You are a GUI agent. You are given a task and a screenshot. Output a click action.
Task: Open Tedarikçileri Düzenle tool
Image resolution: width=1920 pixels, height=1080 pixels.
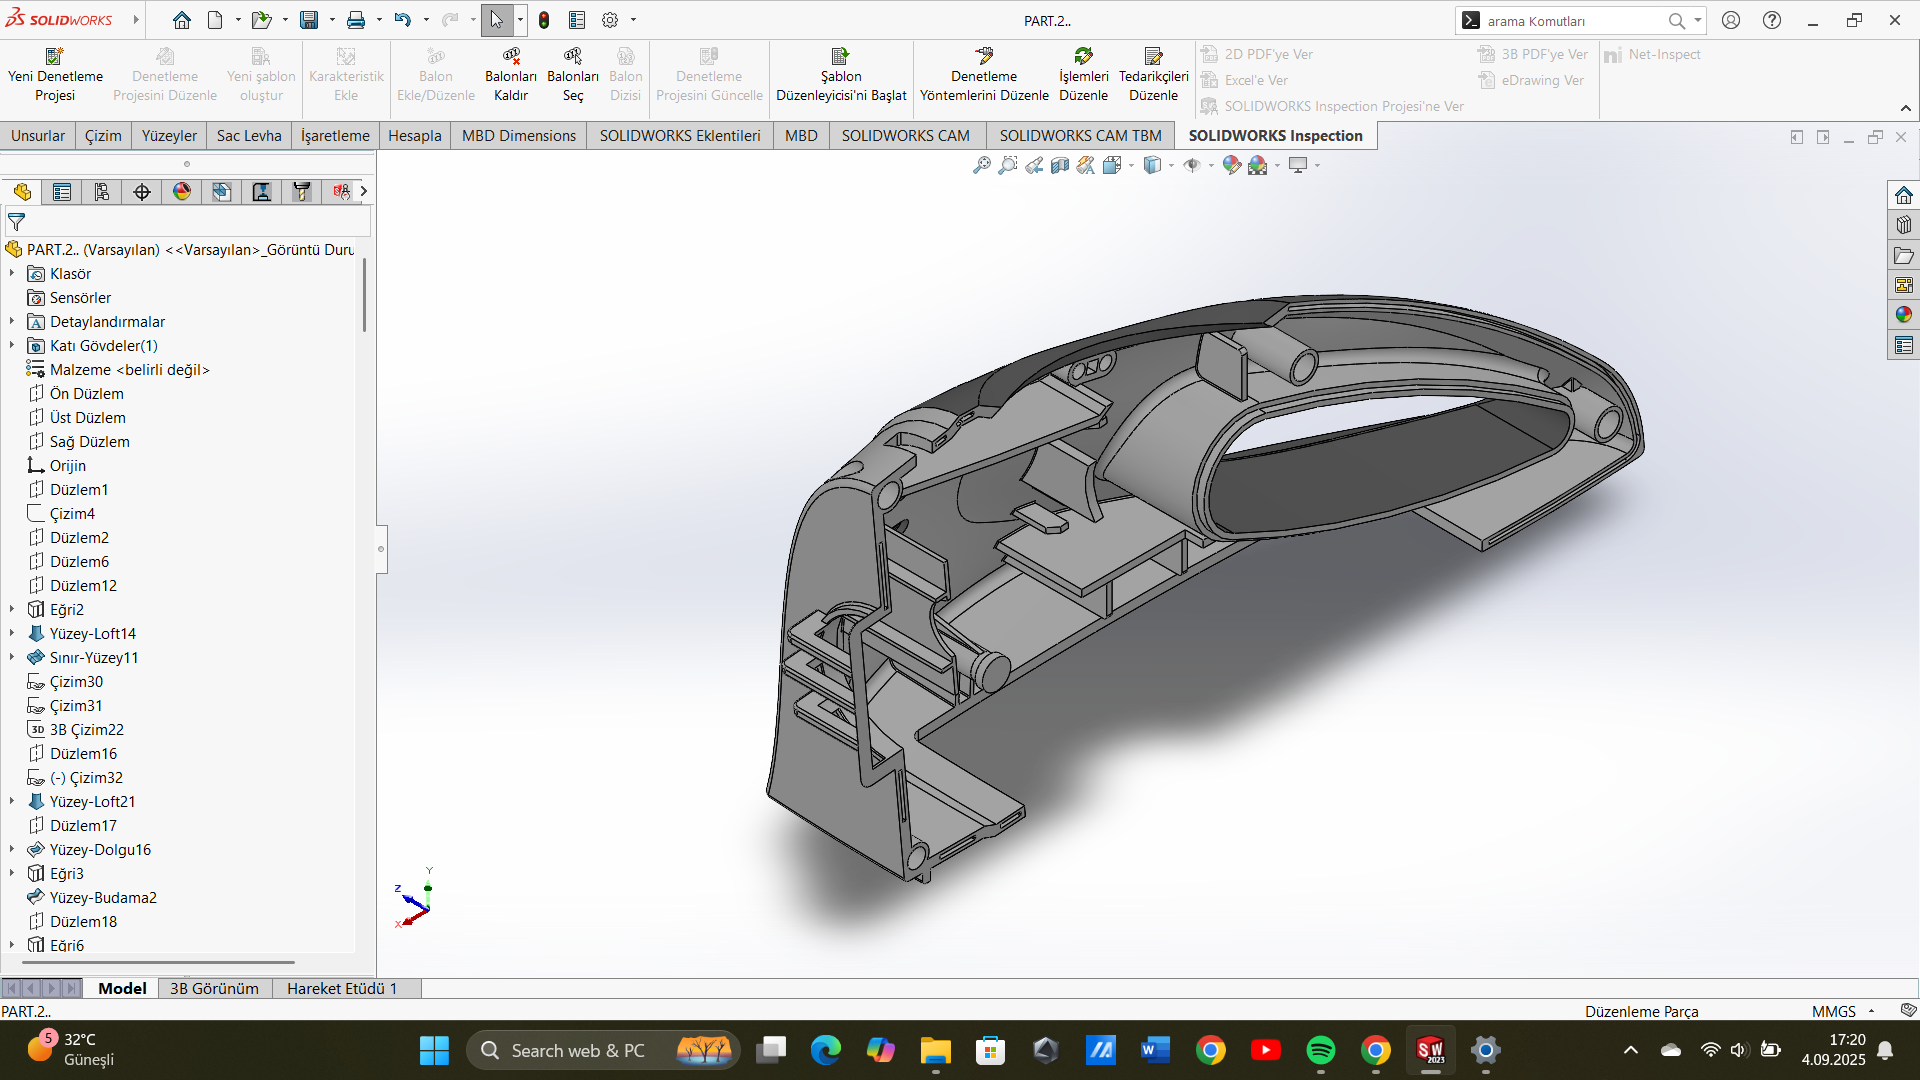click(1153, 75)
